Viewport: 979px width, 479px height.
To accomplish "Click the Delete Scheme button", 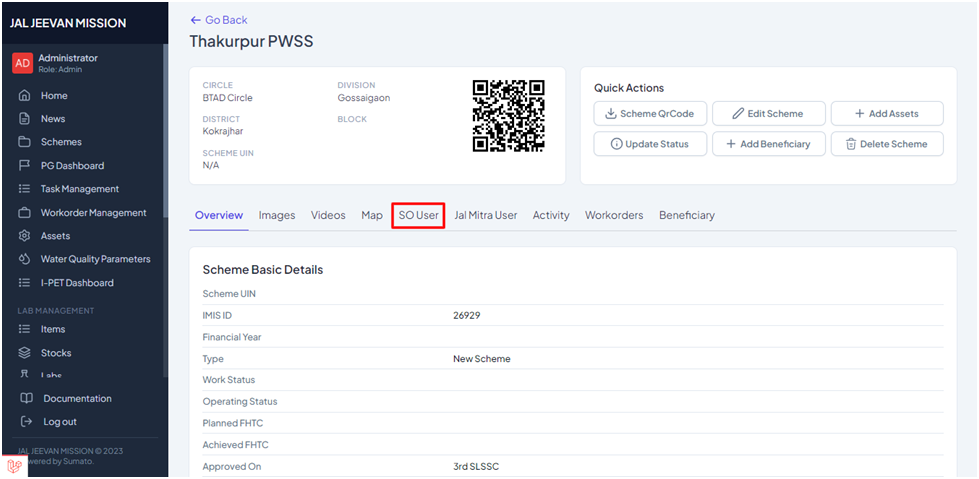I will pyautogui.click(x=887, y=144).
